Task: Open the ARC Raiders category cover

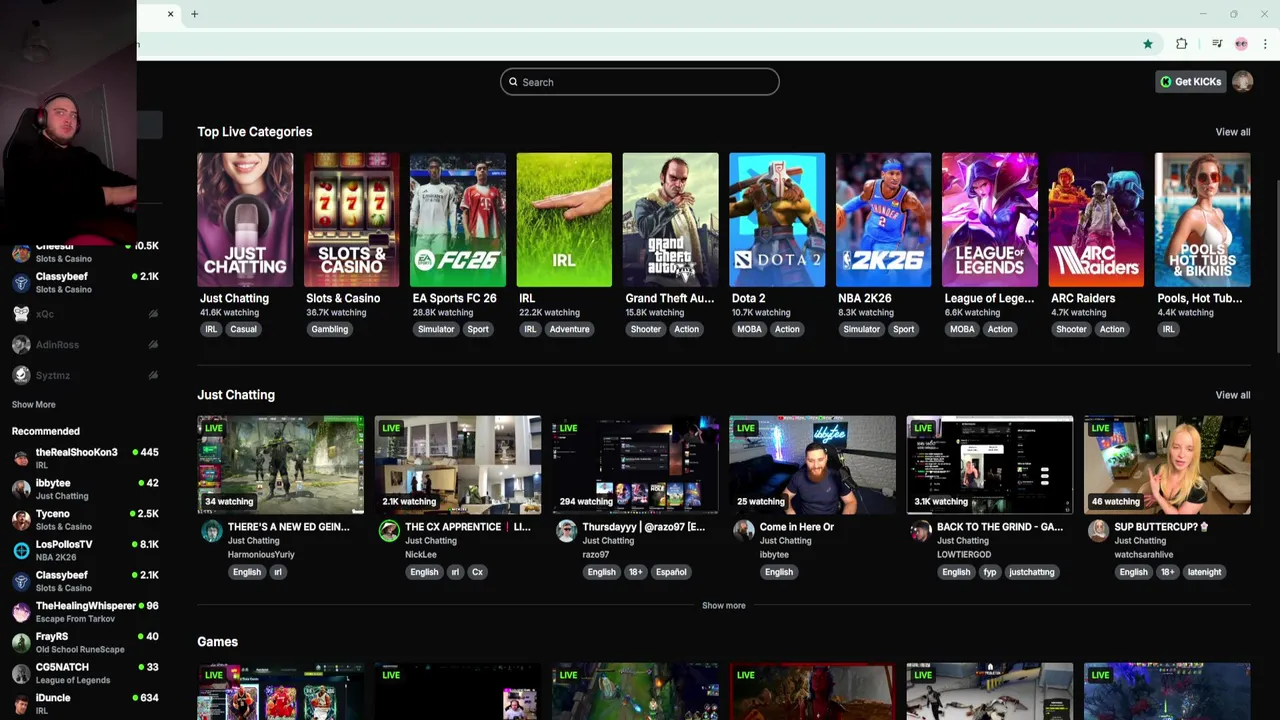Action: coord(1096,220)
